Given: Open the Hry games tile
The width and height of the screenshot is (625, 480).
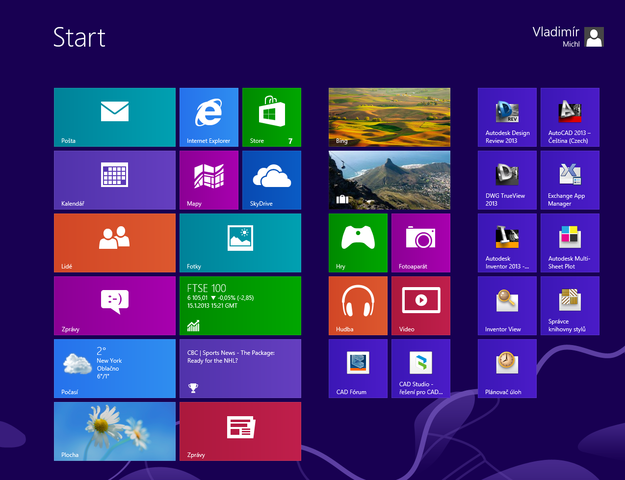Looking at the screenshot, I should tap(358, 243).
